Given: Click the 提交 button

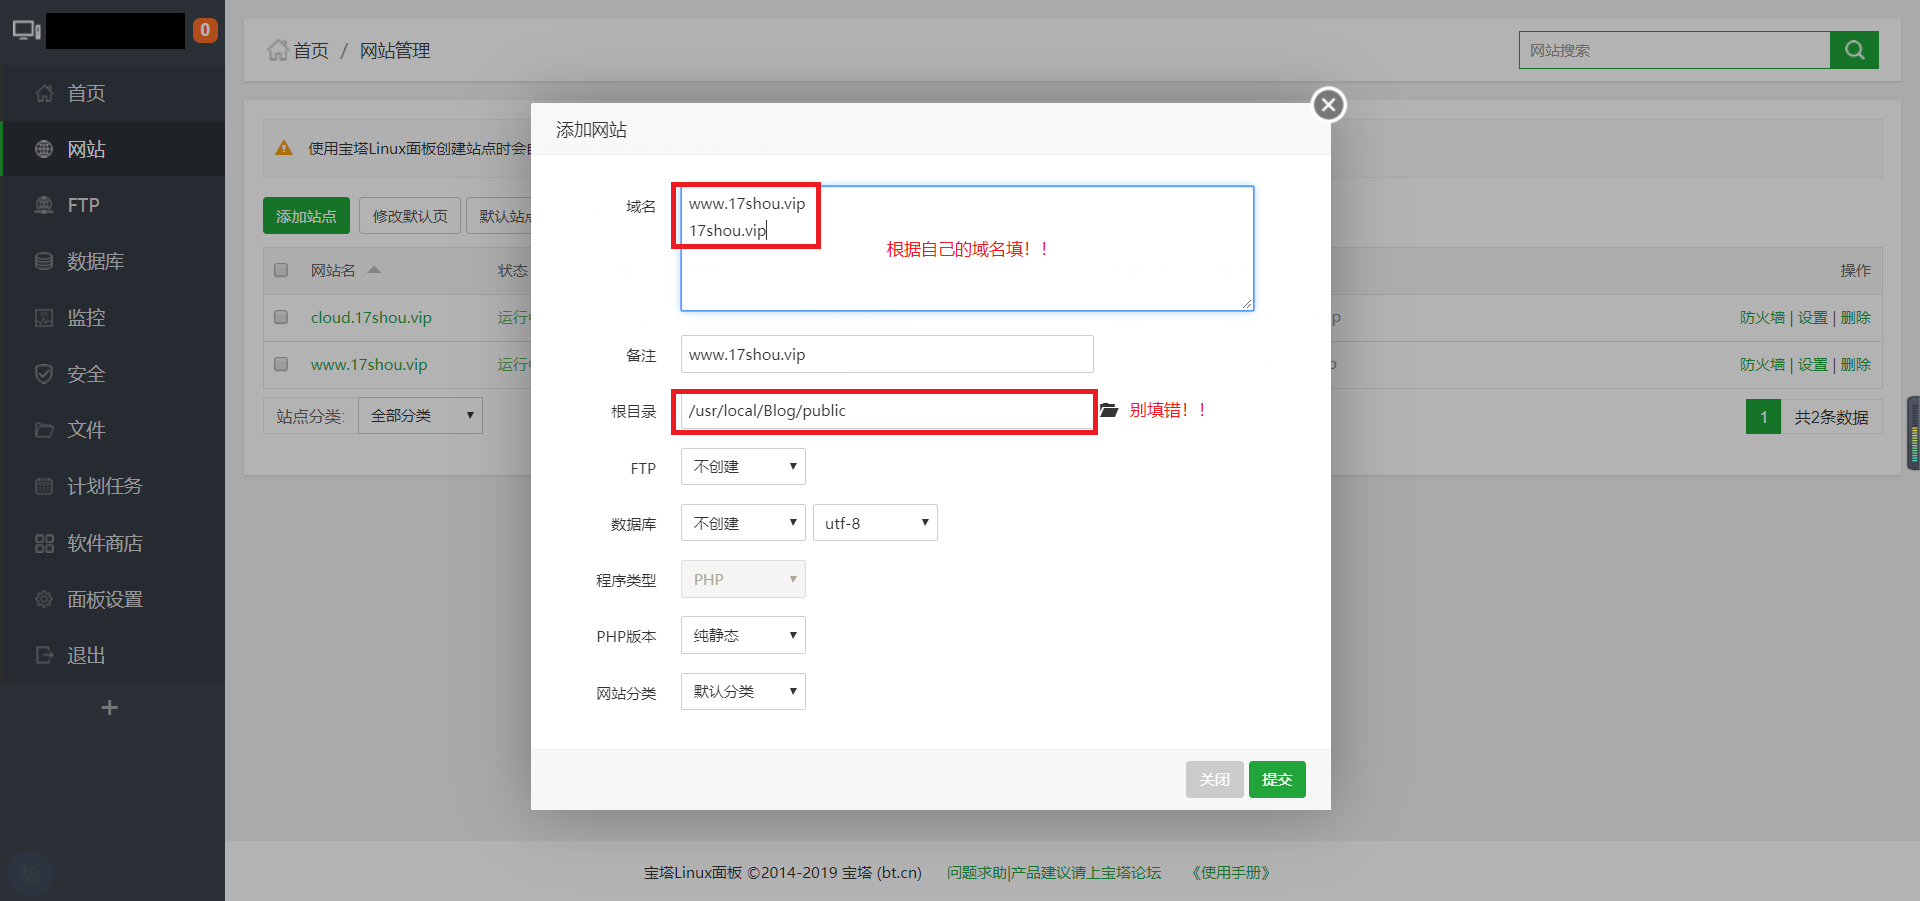Looking at the screenshot, I should [x=1277, y=779].
